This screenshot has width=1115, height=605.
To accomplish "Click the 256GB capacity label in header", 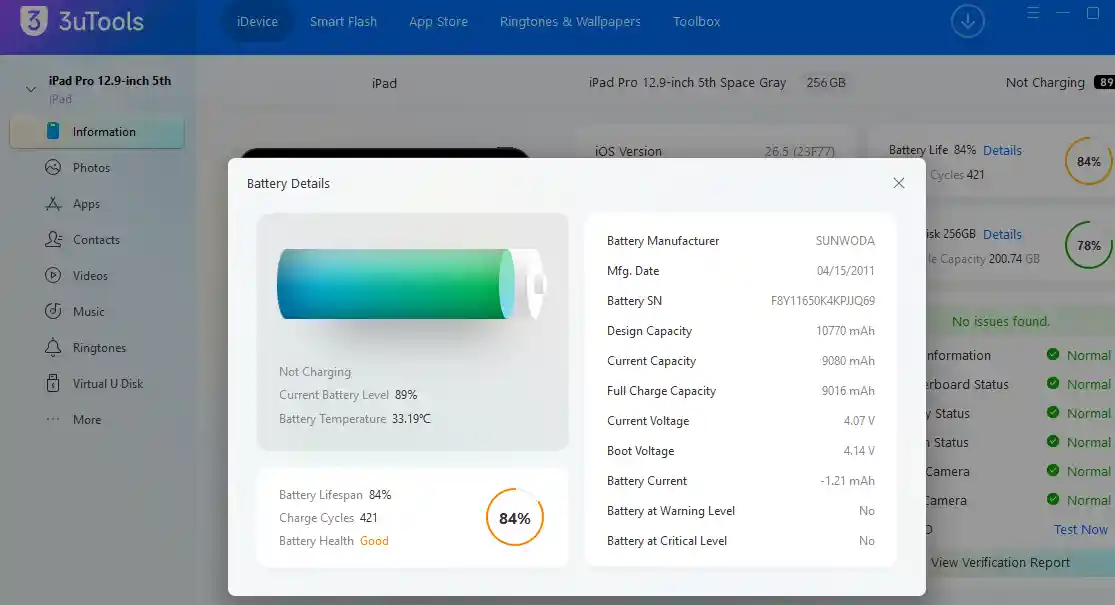I will (x=826, y=82).
